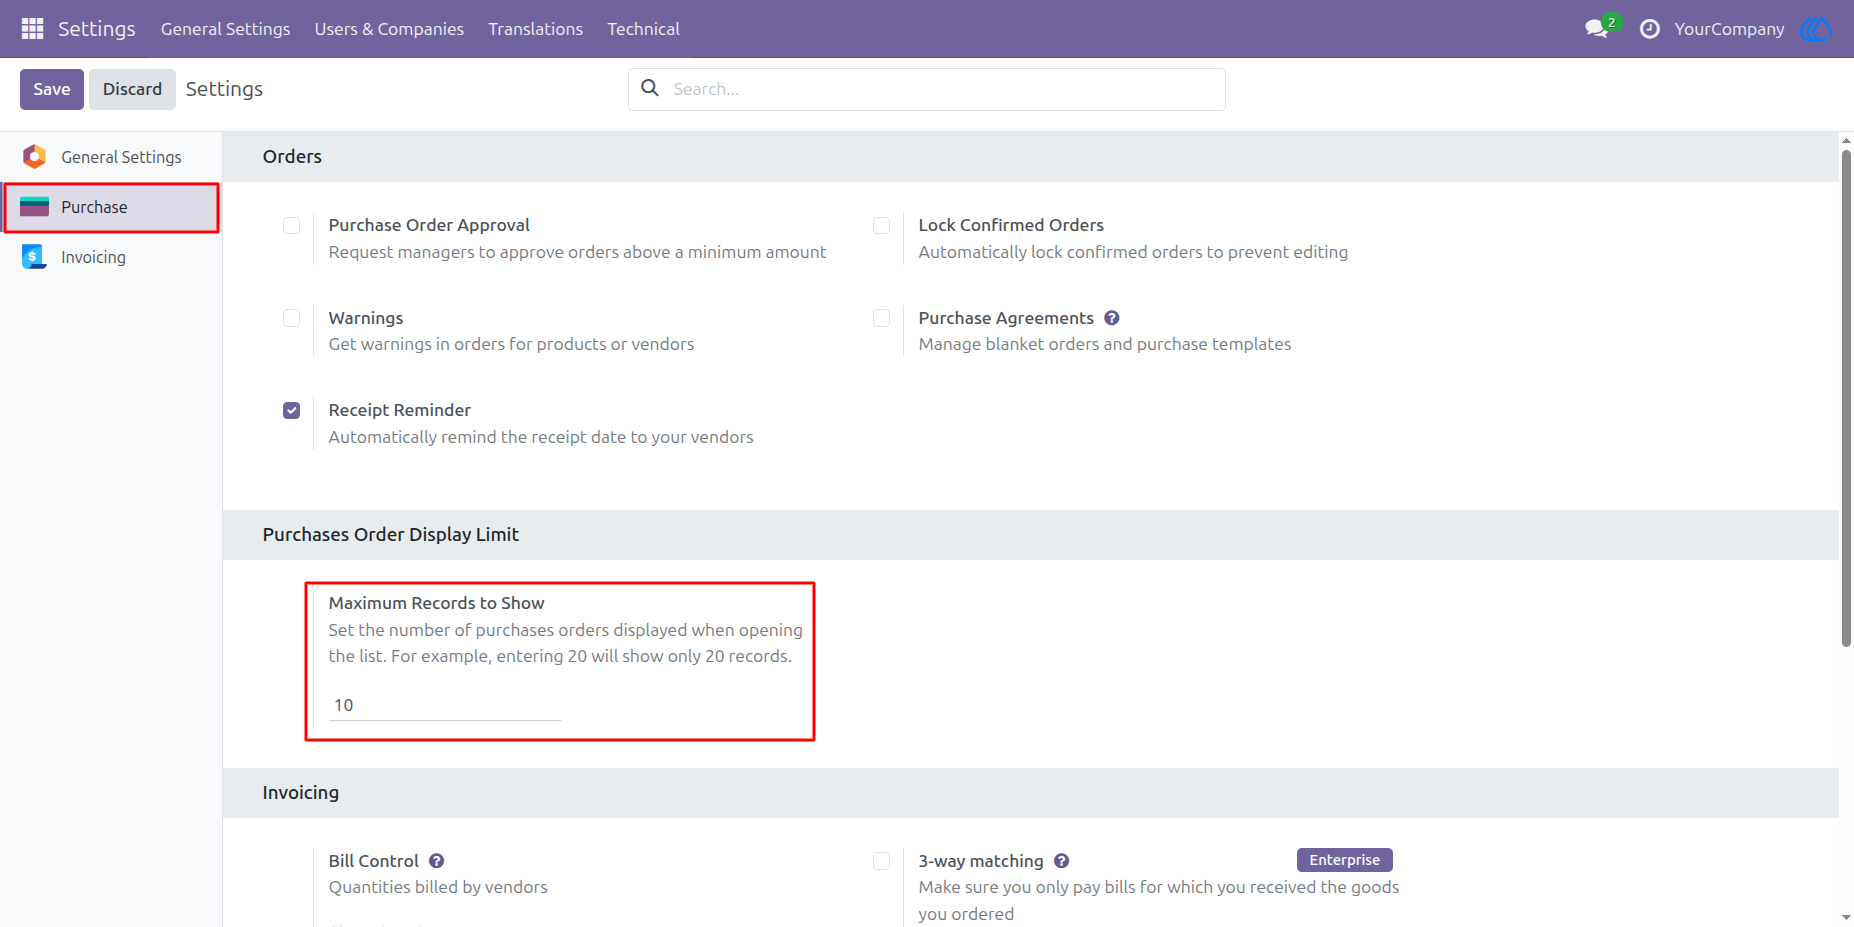
Task: Click the Discard button
Action: 132,89
